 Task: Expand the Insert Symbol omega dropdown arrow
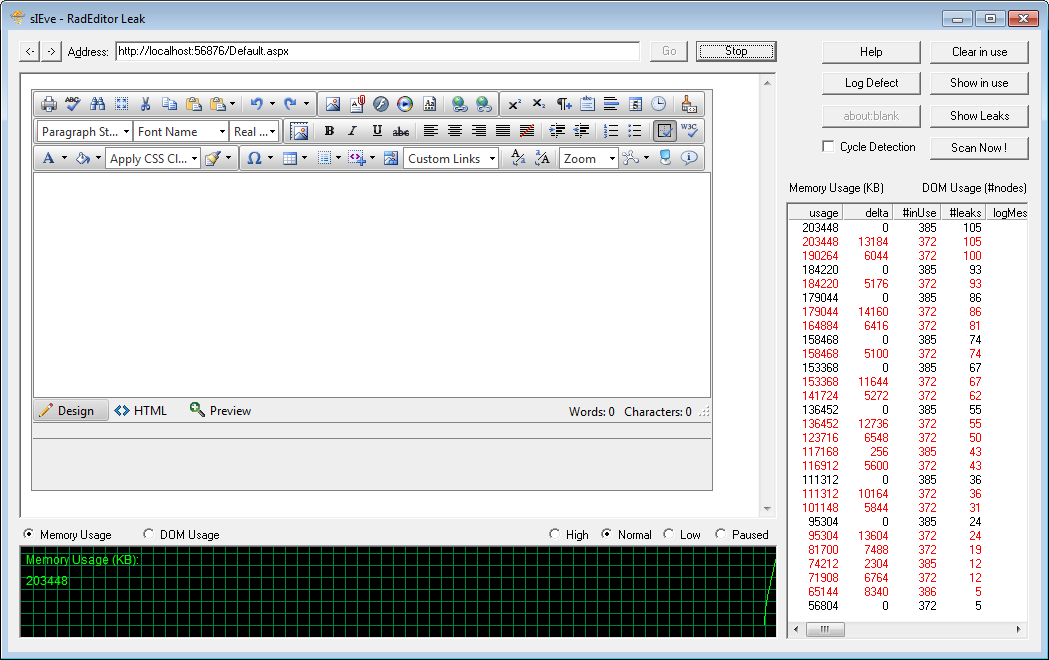coord(270,158)
